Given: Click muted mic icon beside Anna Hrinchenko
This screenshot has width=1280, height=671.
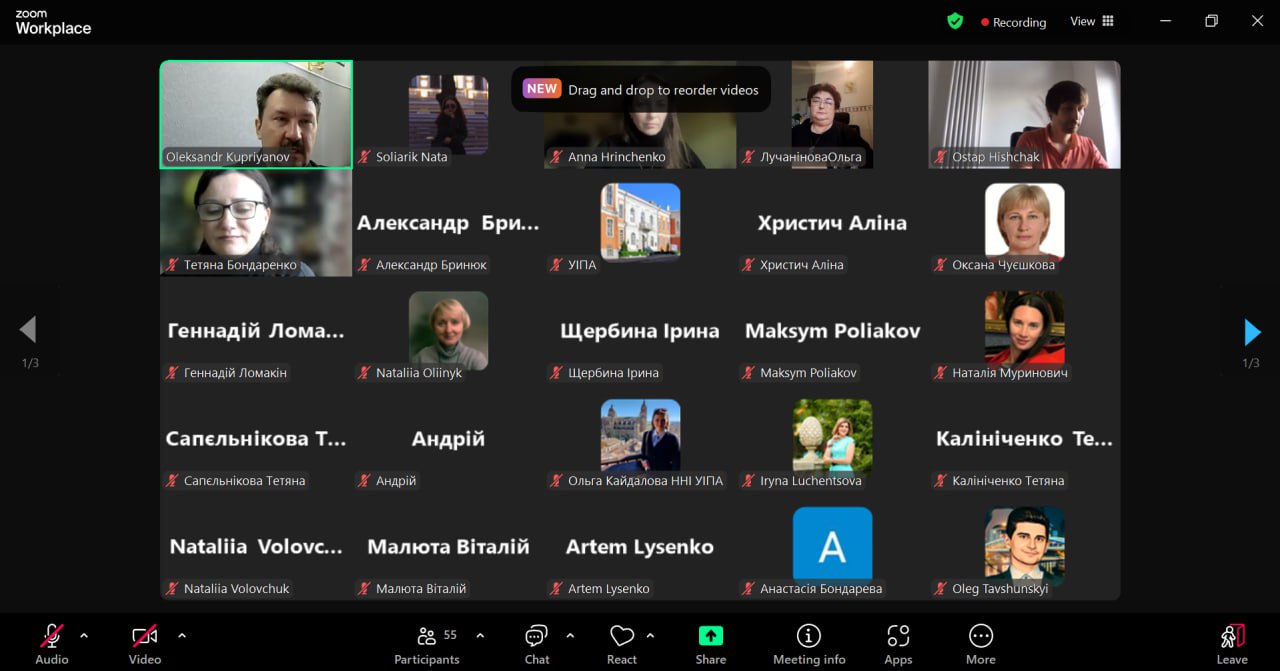Looking at the screenshot, I should pyautogui.click(x=557, y=157).
